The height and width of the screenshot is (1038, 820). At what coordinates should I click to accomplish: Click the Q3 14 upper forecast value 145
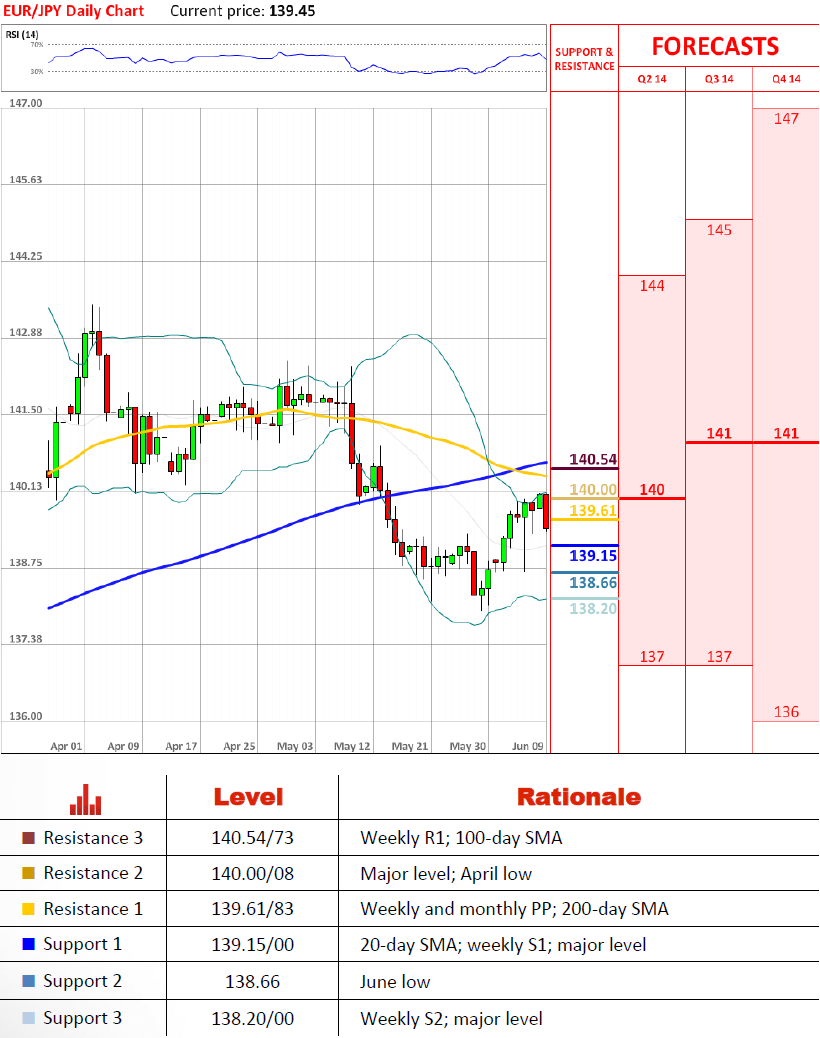pyautogui.click(x=719, y=230)
